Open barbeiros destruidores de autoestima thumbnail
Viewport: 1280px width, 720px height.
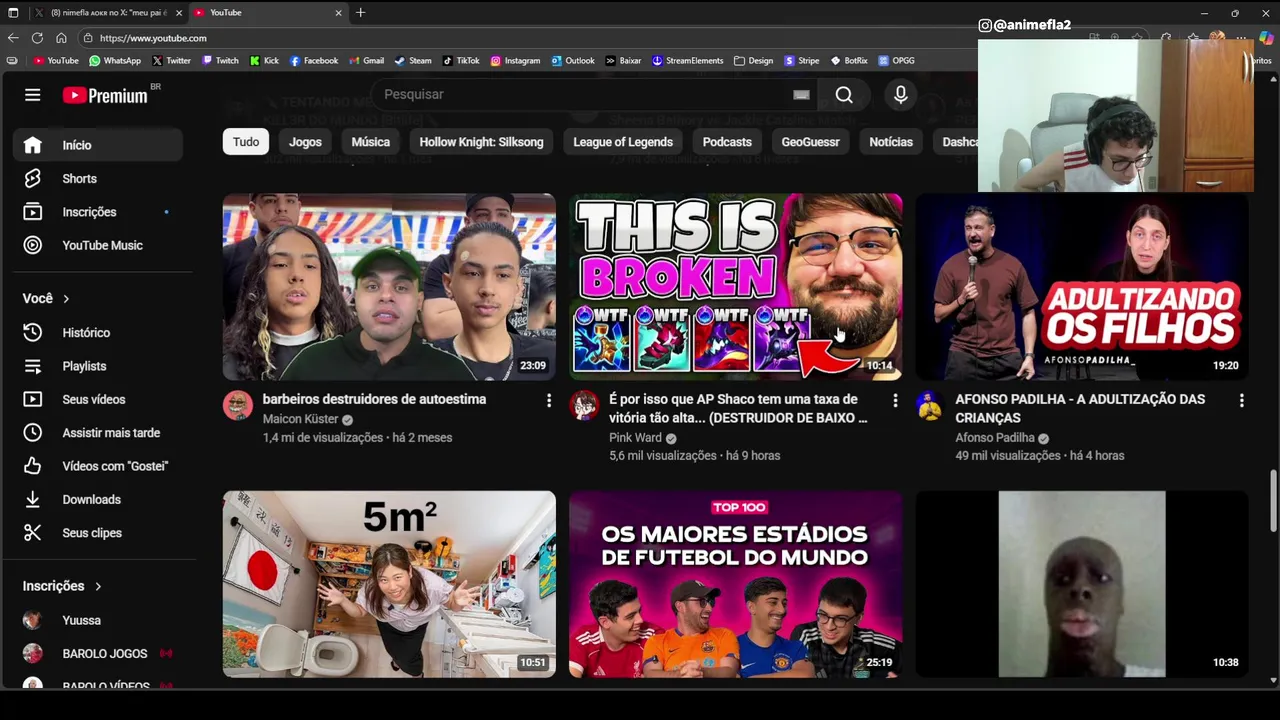point(389,287)
